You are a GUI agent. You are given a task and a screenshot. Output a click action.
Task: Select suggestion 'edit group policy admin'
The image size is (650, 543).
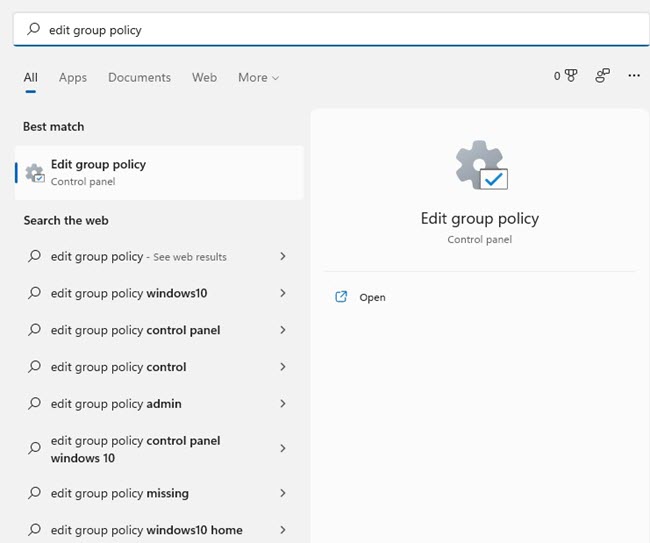[x=159, y=404]
